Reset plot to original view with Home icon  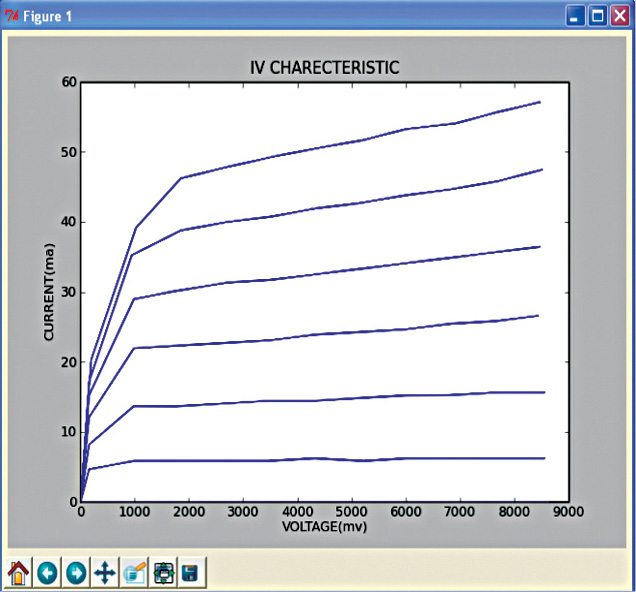coord(18,573)
